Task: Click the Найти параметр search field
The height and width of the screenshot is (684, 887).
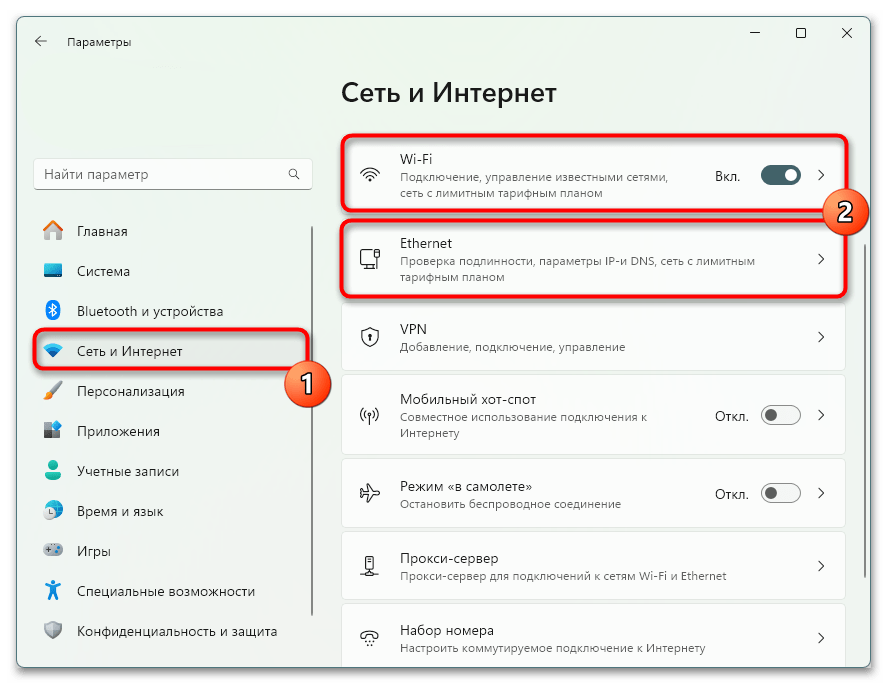Action: [173, 174]
